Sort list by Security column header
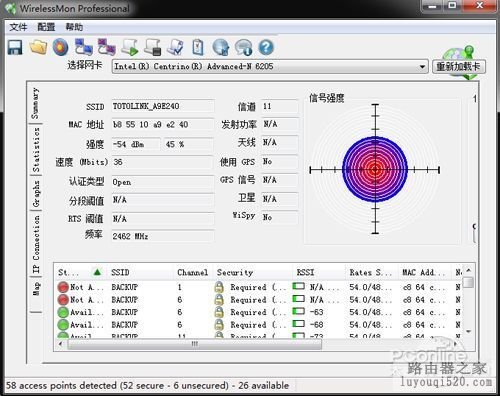The height and width of the screenshot is (396, 500). [x=253, y=272]
